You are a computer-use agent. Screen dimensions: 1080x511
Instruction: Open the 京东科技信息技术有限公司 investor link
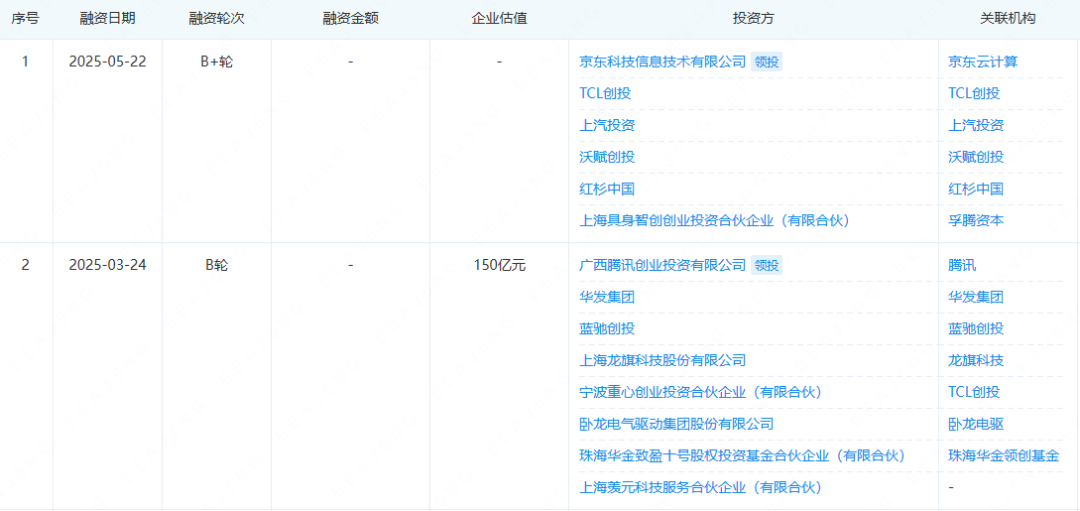pyautogui.click(x=663, y=62)
